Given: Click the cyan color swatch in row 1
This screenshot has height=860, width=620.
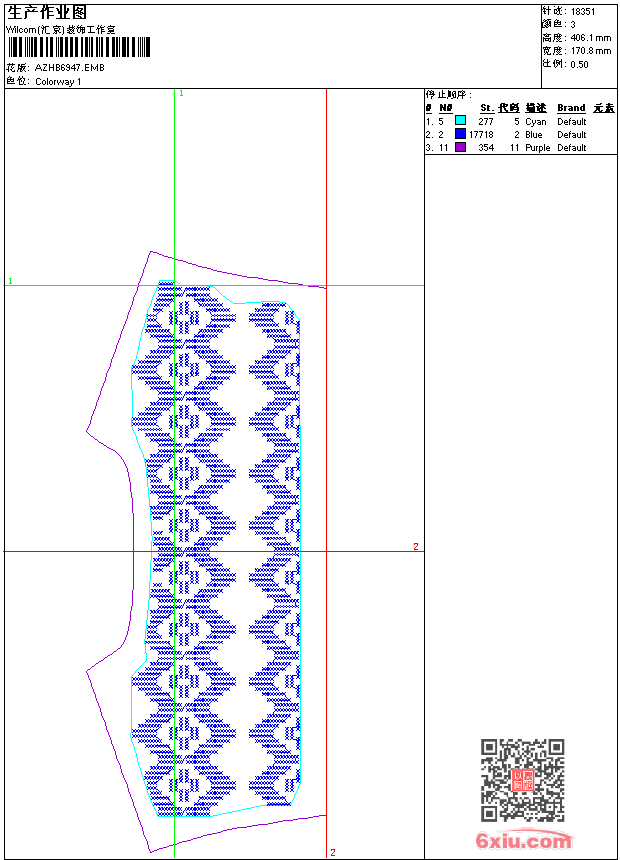Looking at the screenshot, I should pos(460,120).
